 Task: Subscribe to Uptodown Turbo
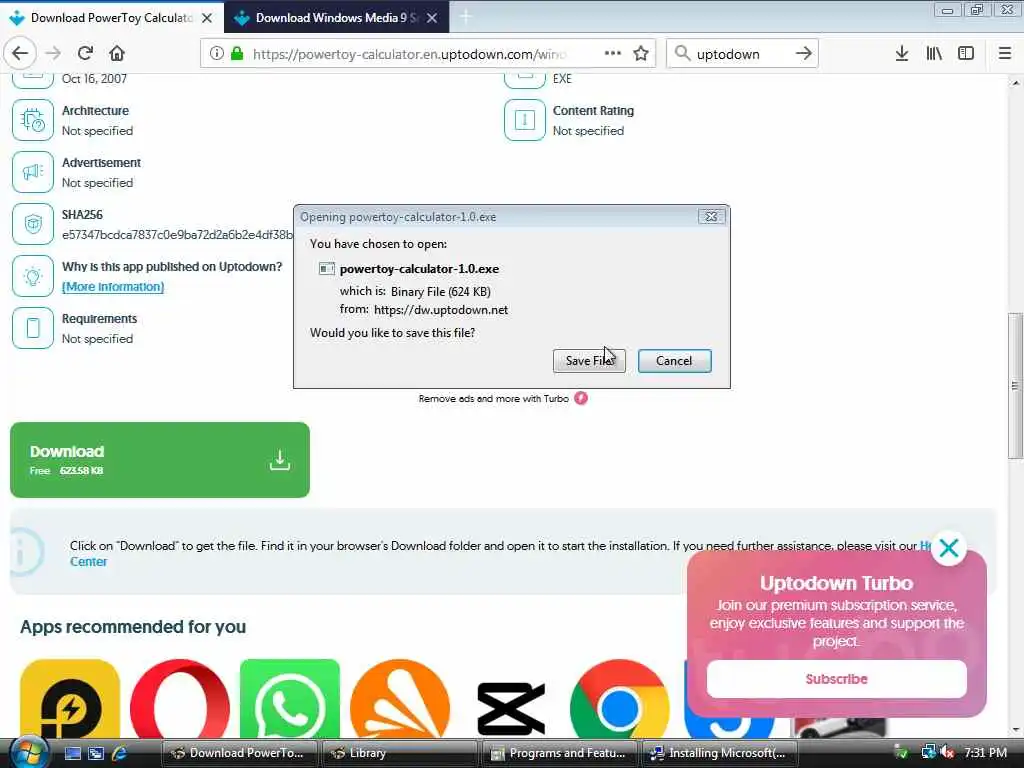coord(837,679)
